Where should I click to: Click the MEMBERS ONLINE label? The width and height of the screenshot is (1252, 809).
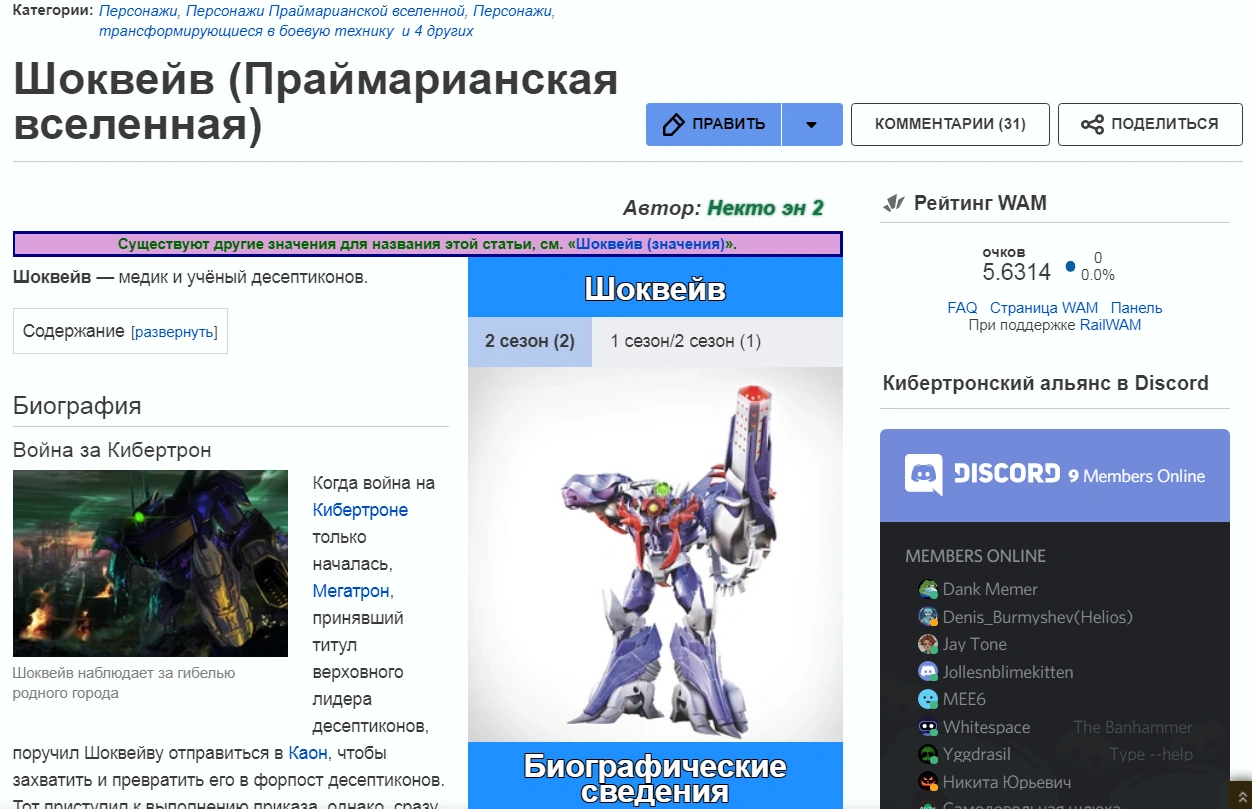click(975, 556)
